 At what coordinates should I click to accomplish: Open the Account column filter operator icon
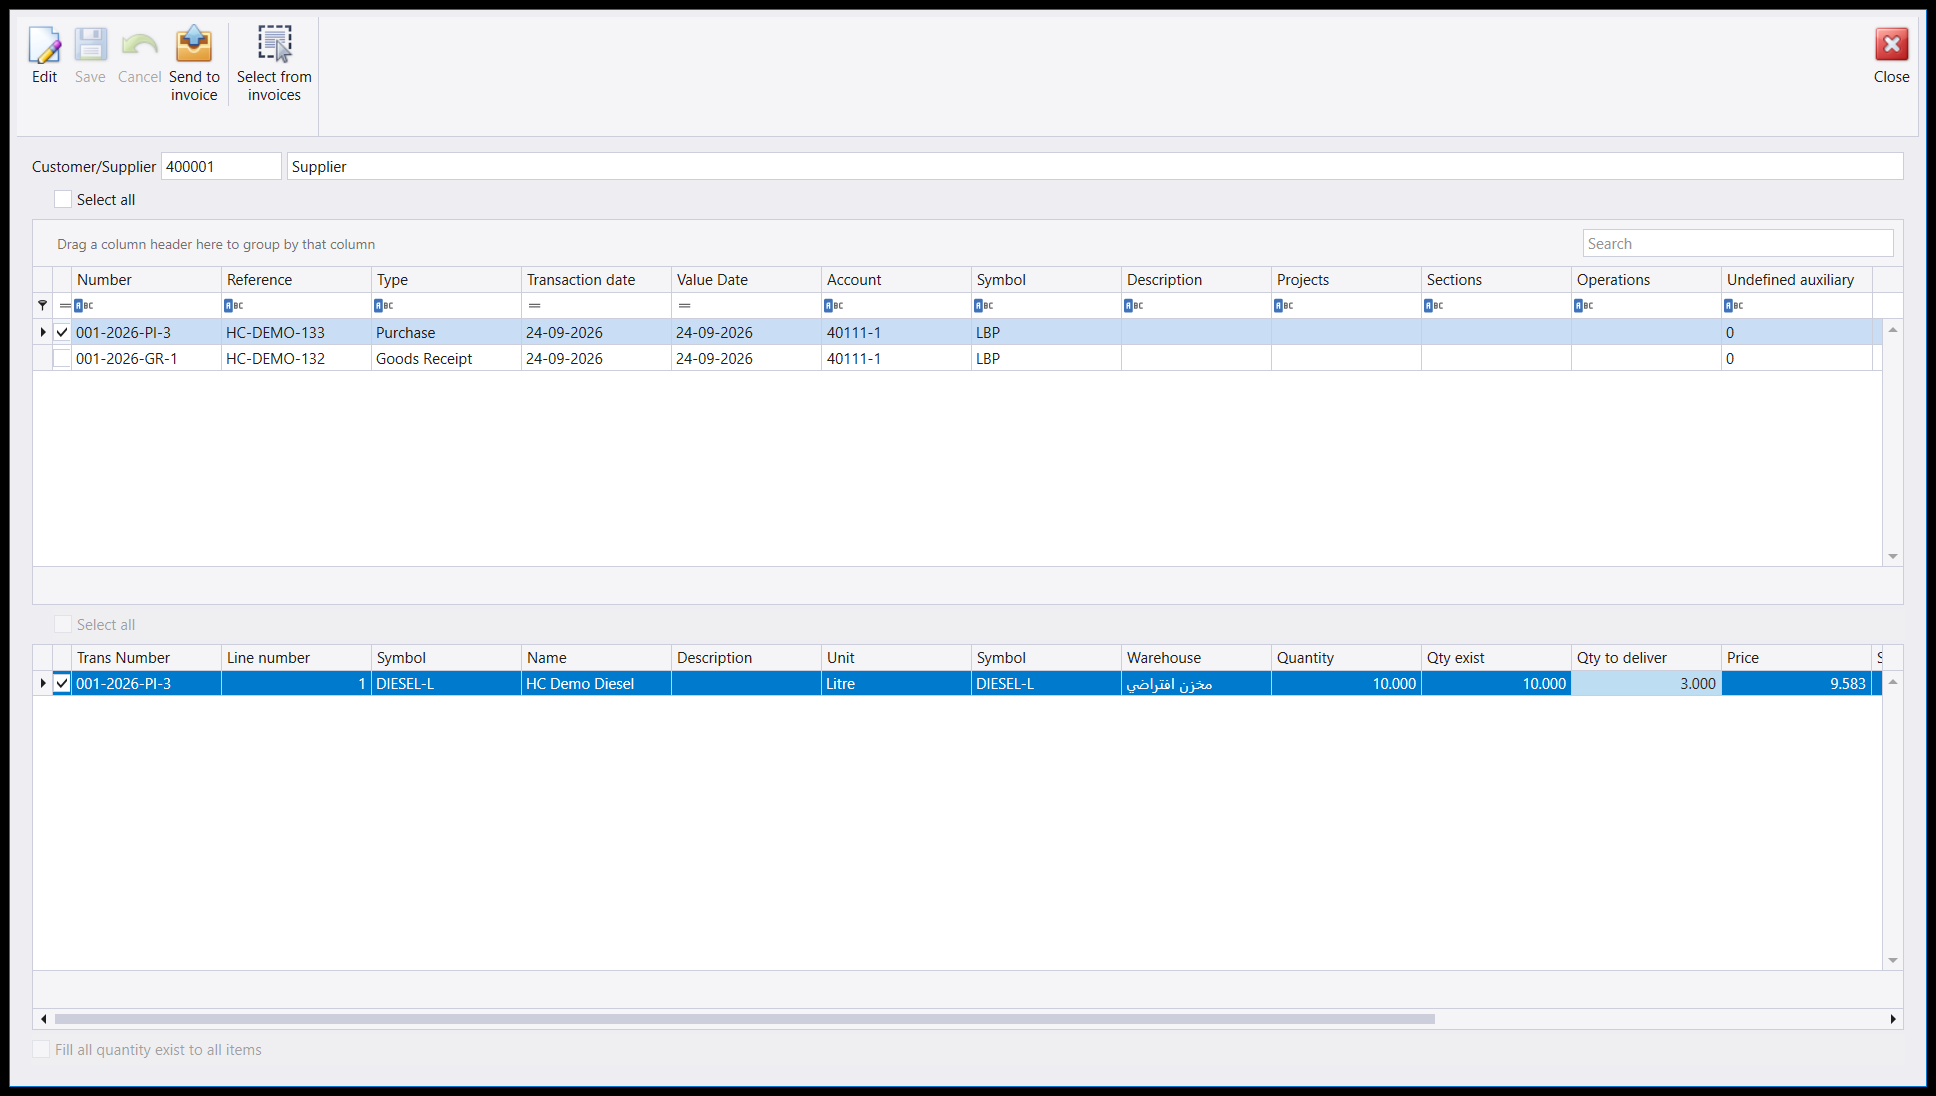833,305
